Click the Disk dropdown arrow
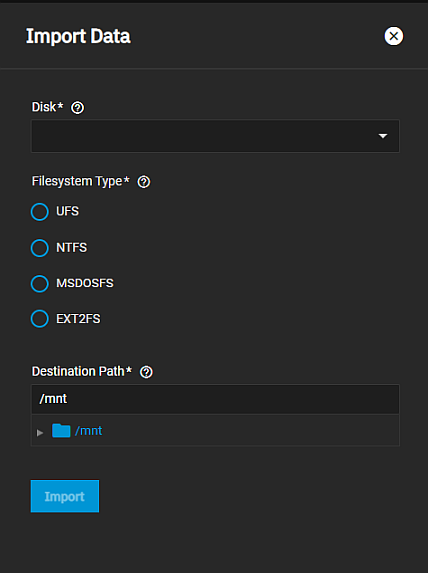Image resolution: width=428 pixels, height=573 pixels. coord(383,136)
